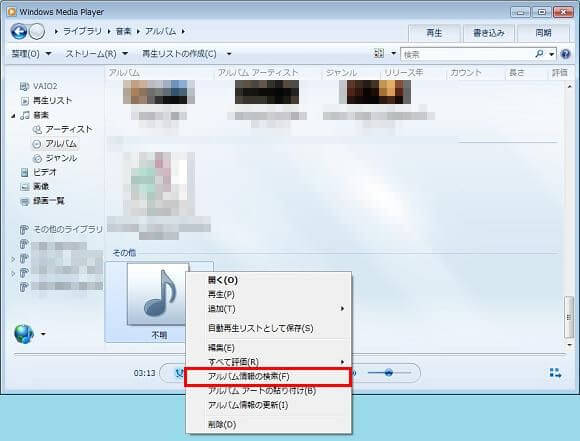Switch to the 同期 tab
Image resolution: width=580 pixels, height=441 pixels.
(543, 33)
